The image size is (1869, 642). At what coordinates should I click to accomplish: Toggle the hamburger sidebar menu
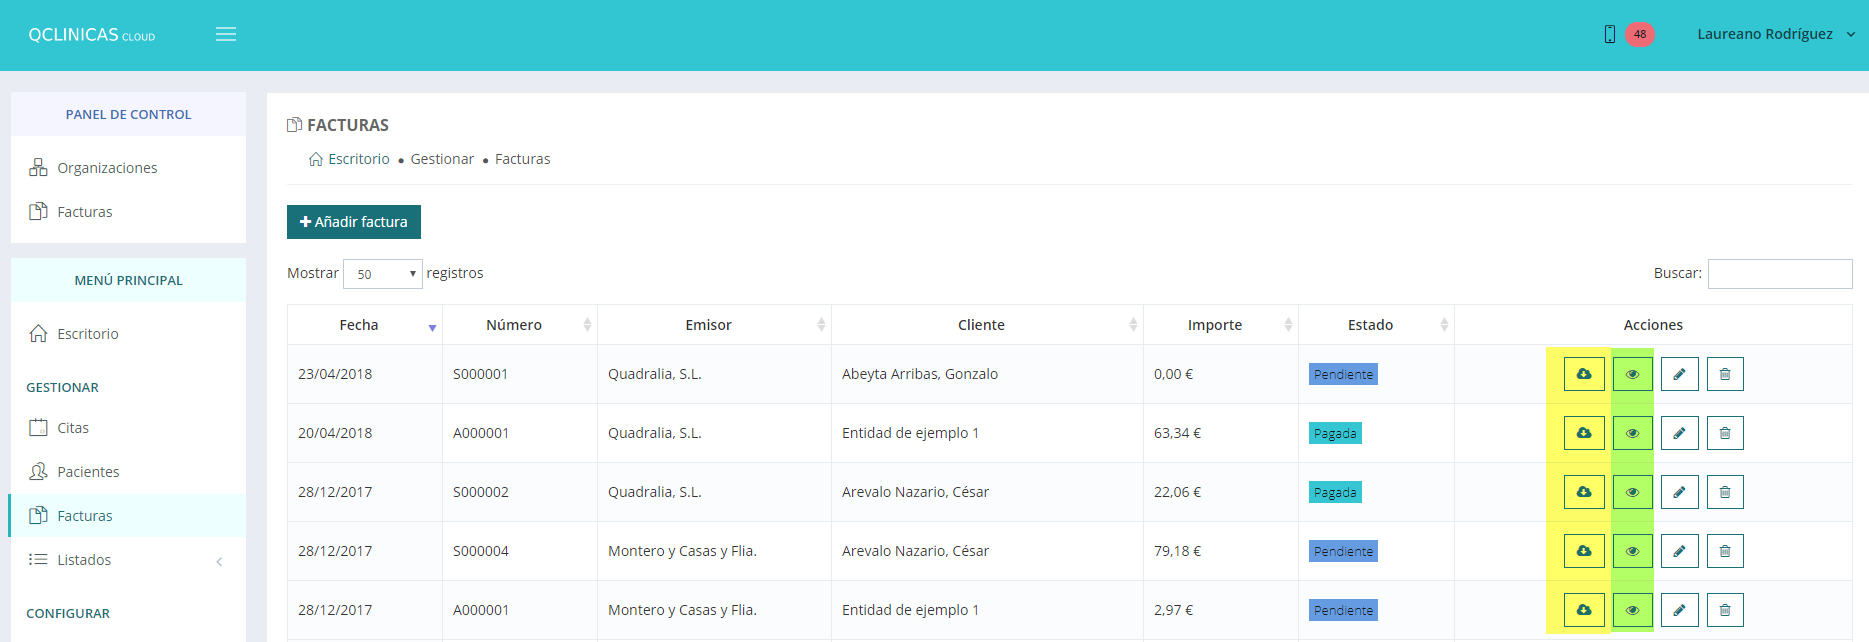(x=226, y=34)
